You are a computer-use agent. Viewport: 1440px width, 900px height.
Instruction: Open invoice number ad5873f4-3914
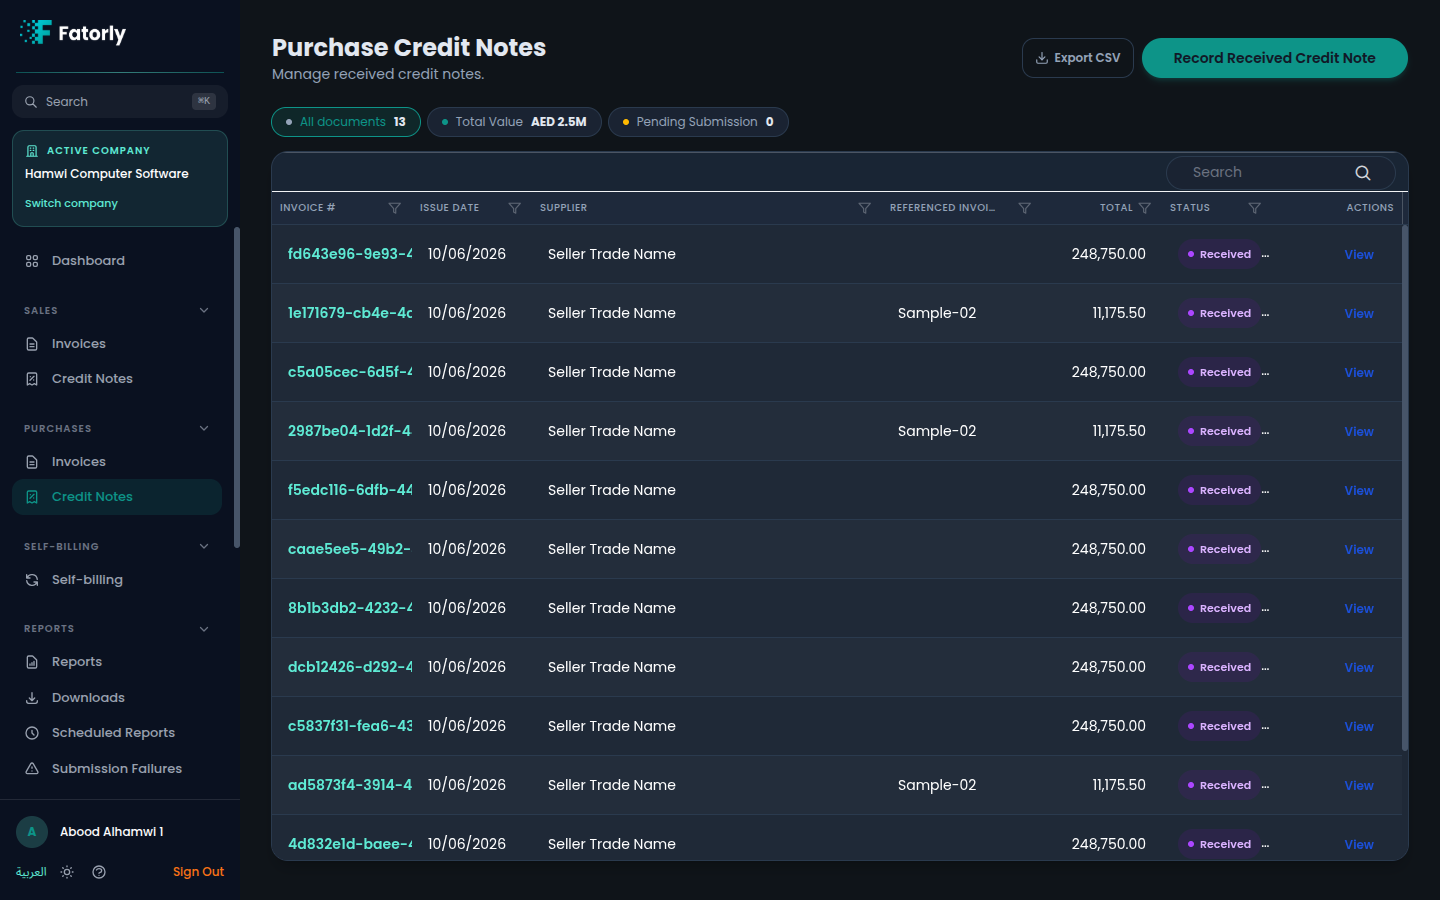point(350,785)
